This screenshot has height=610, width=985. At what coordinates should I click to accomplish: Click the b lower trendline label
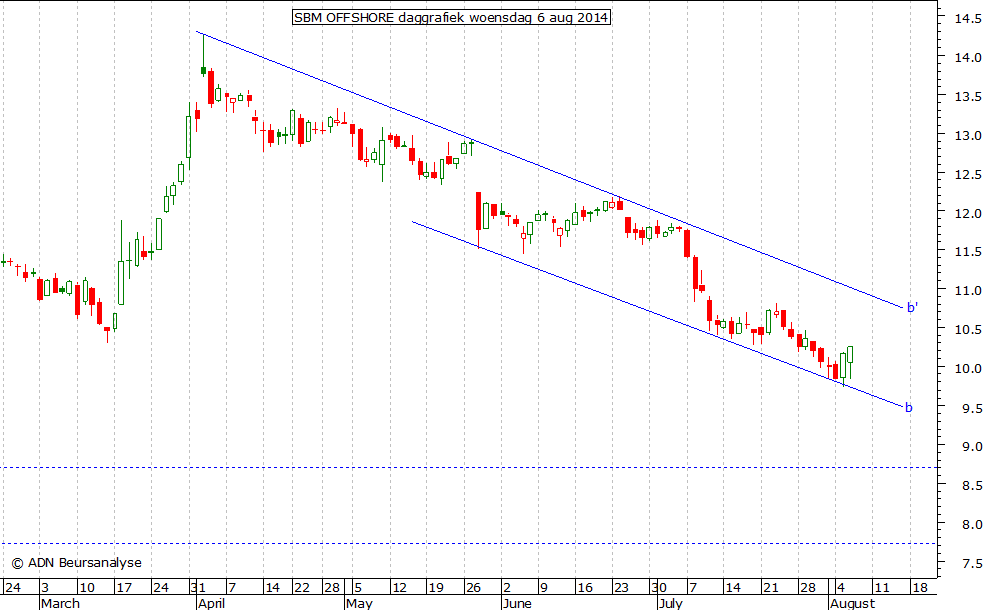(x=908, y=407)
